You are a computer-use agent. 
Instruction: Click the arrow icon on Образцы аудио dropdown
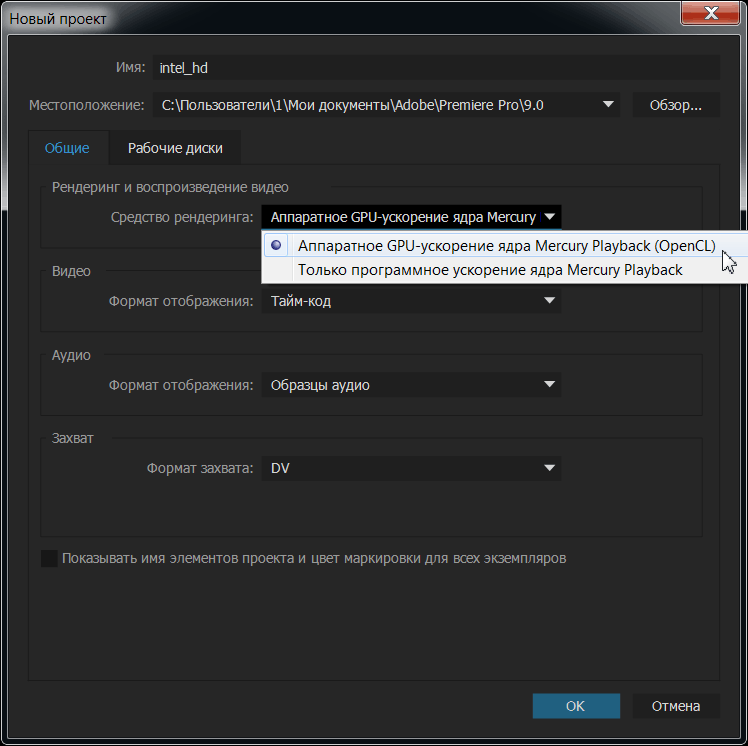[549, 385]
